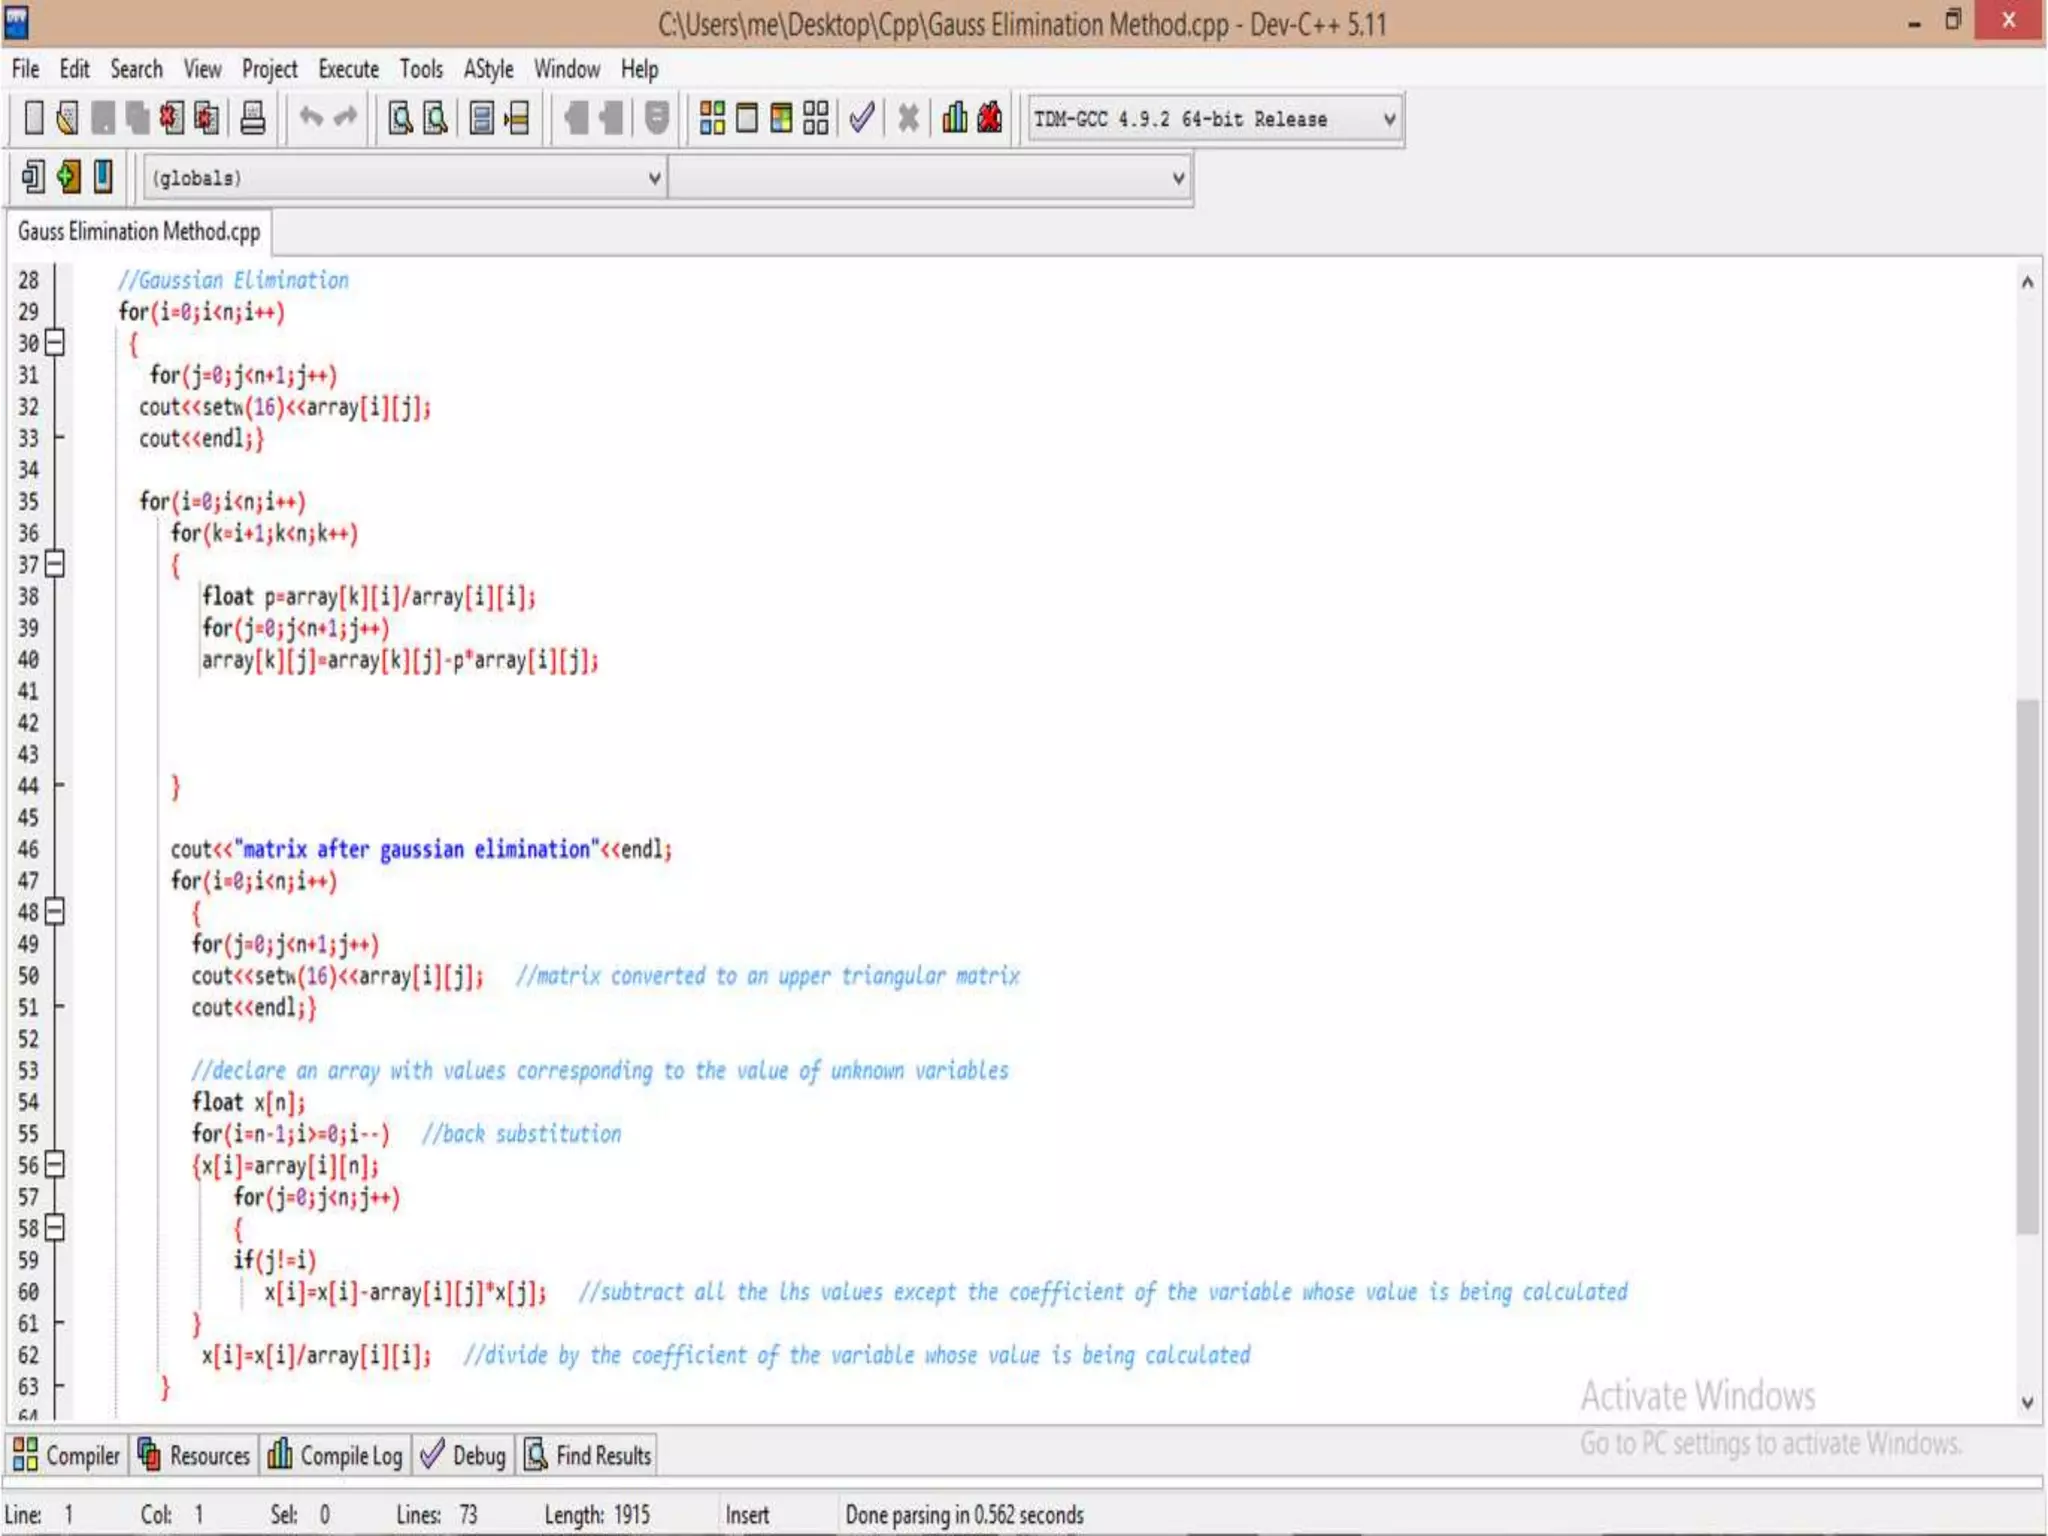The image size is (2048, 1536).
Task: Toggle the fold marker at line 56
Action: (56, 1165)
